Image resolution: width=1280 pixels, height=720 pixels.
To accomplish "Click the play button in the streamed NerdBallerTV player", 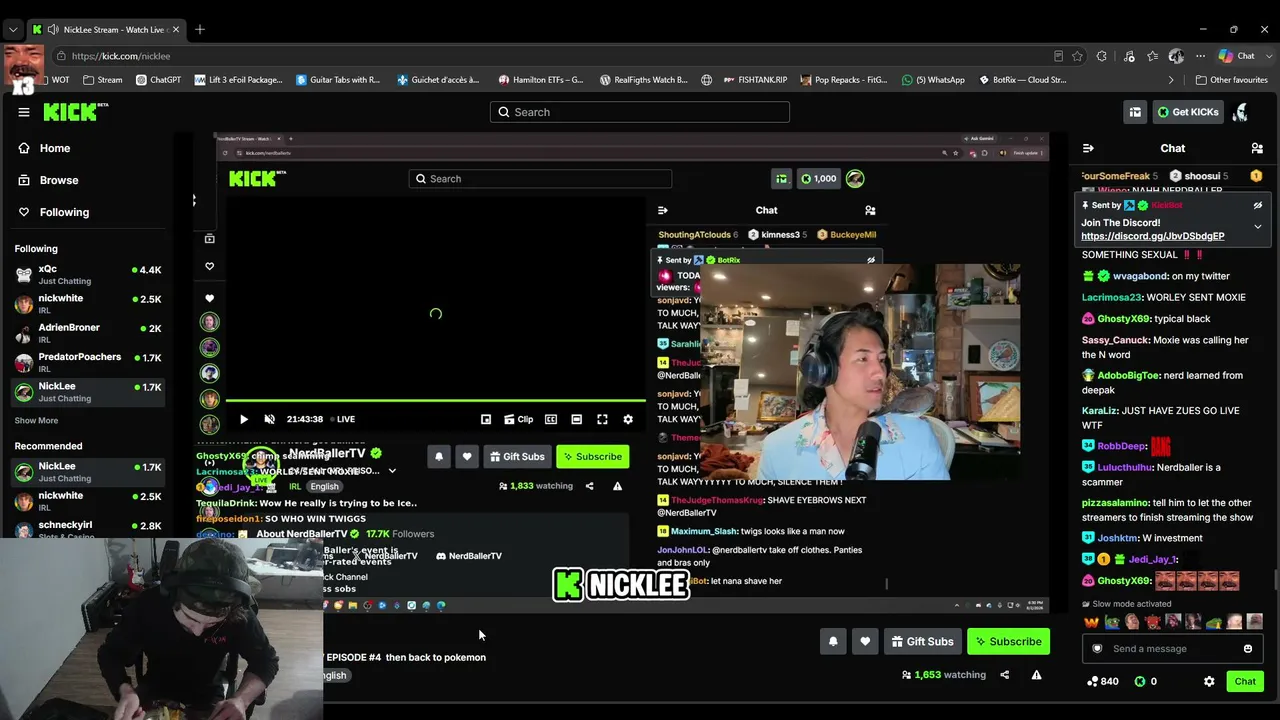I will 243,419.
